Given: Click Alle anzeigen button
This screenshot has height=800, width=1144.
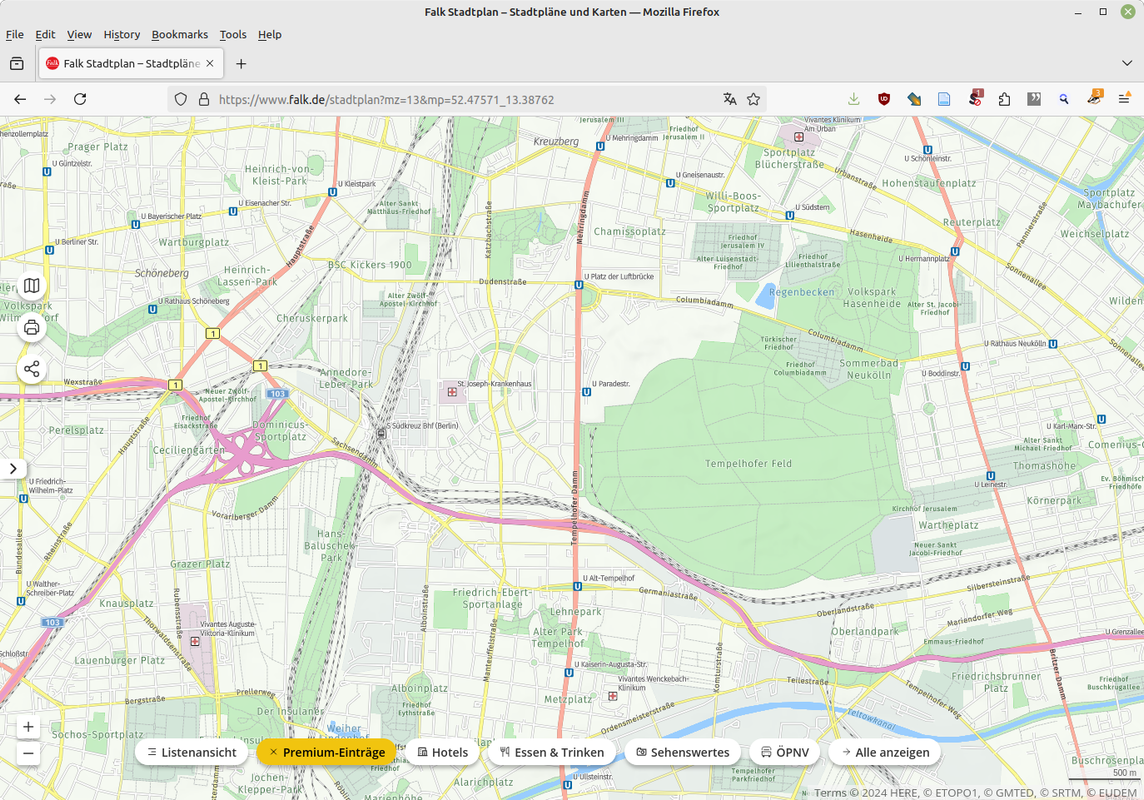Looking at the screenshot, I should click(885, 752).
